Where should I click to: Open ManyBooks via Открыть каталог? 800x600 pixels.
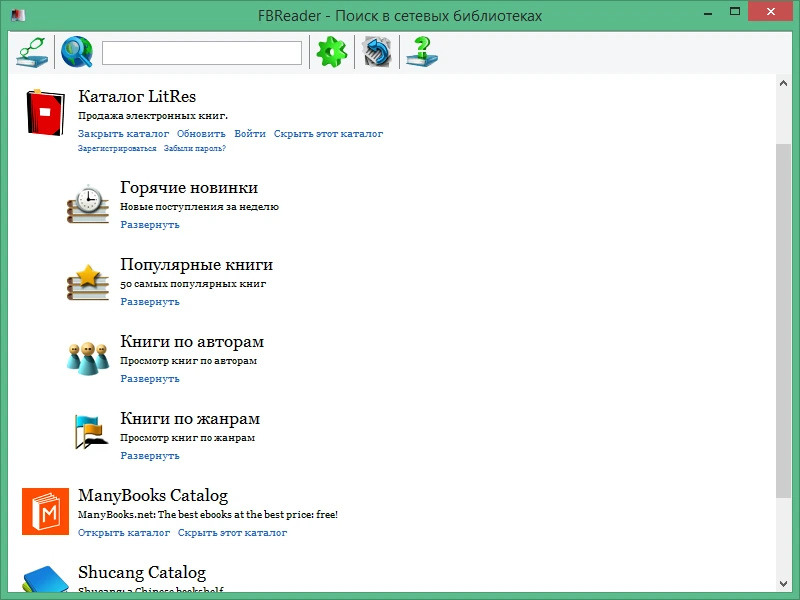tap(124, 533)
